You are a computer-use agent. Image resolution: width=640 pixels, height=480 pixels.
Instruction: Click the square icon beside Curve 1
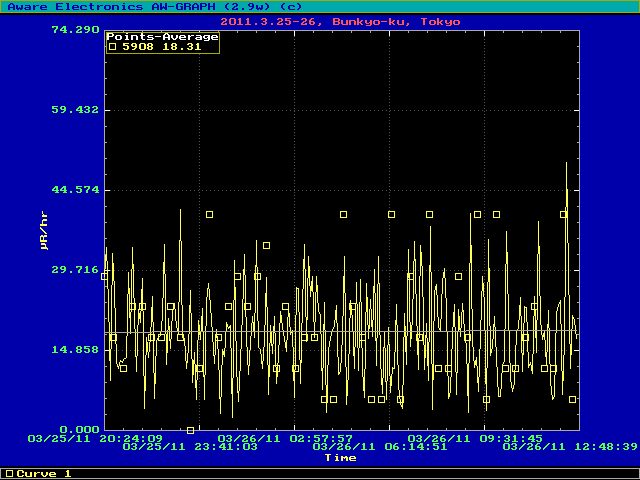[x=9, y=473]
